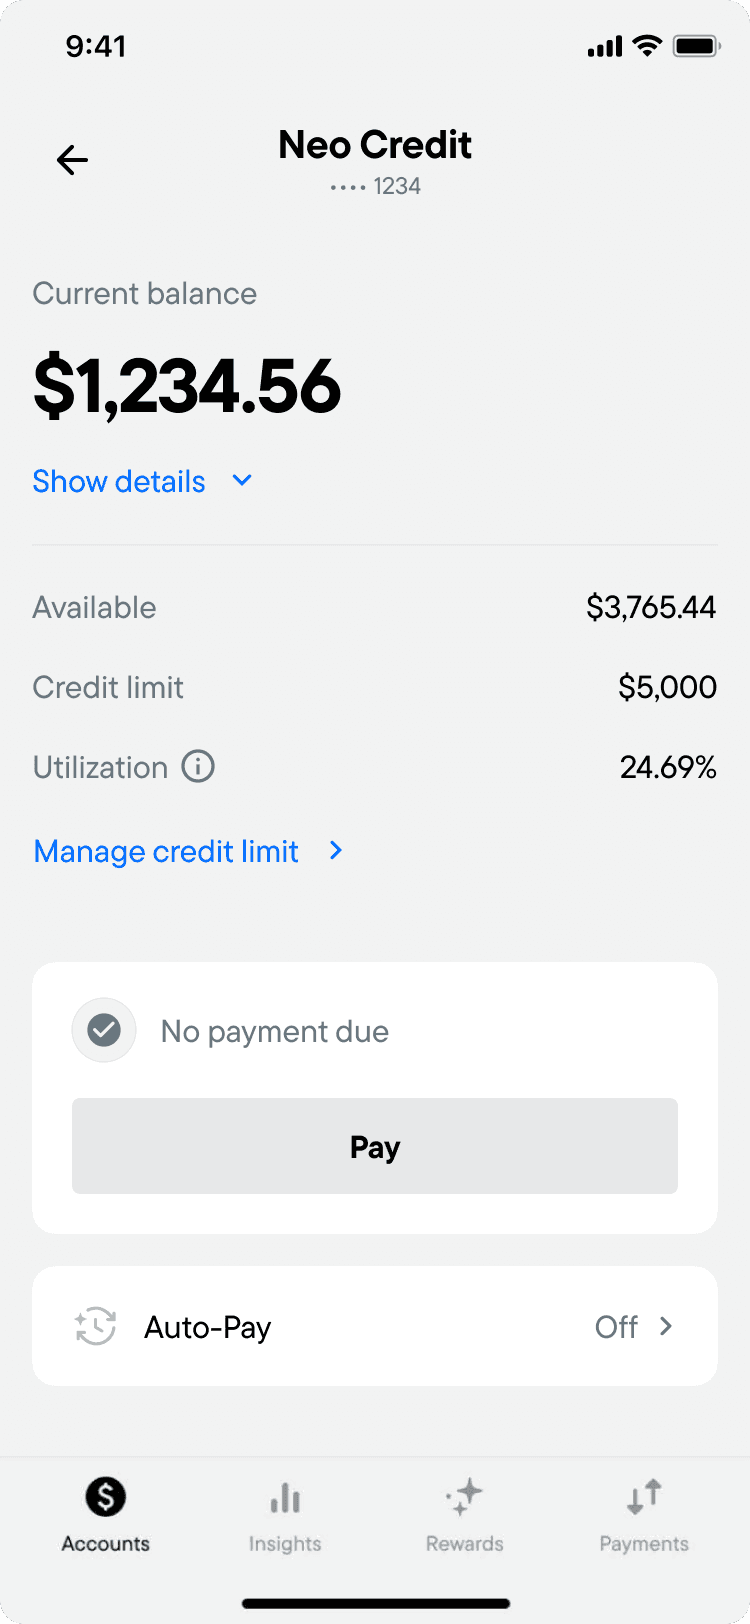Image resolution: width=750 pixels, height=1624 pixels.
Task: Tap the Wi-Fi status icon
Action: [x=648, y=46]
